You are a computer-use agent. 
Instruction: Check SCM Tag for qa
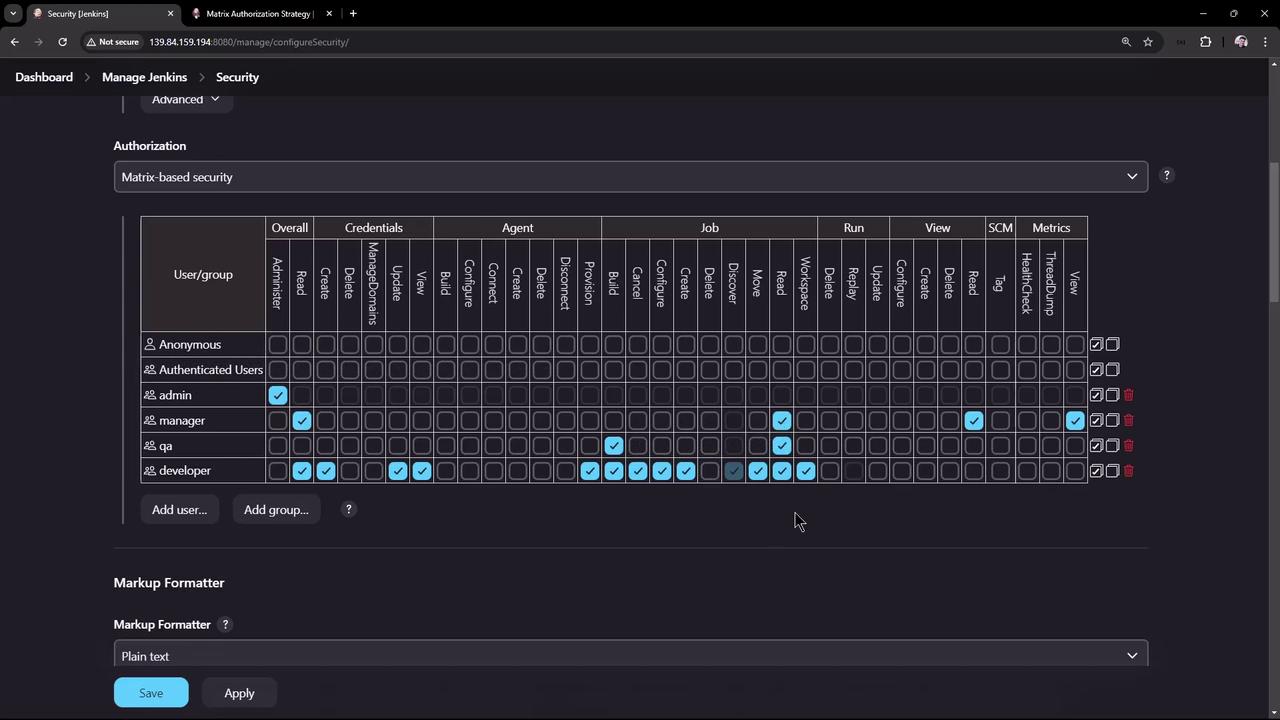(x=1000, y=446)
